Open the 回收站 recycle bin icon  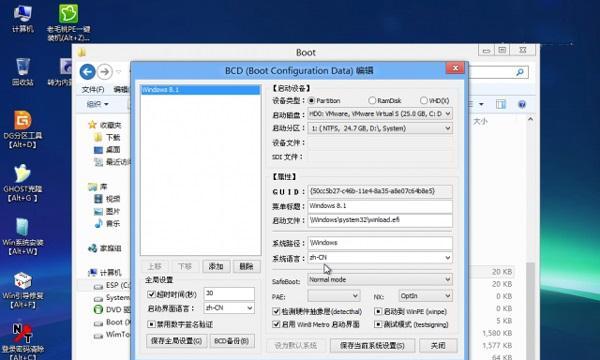23,71
